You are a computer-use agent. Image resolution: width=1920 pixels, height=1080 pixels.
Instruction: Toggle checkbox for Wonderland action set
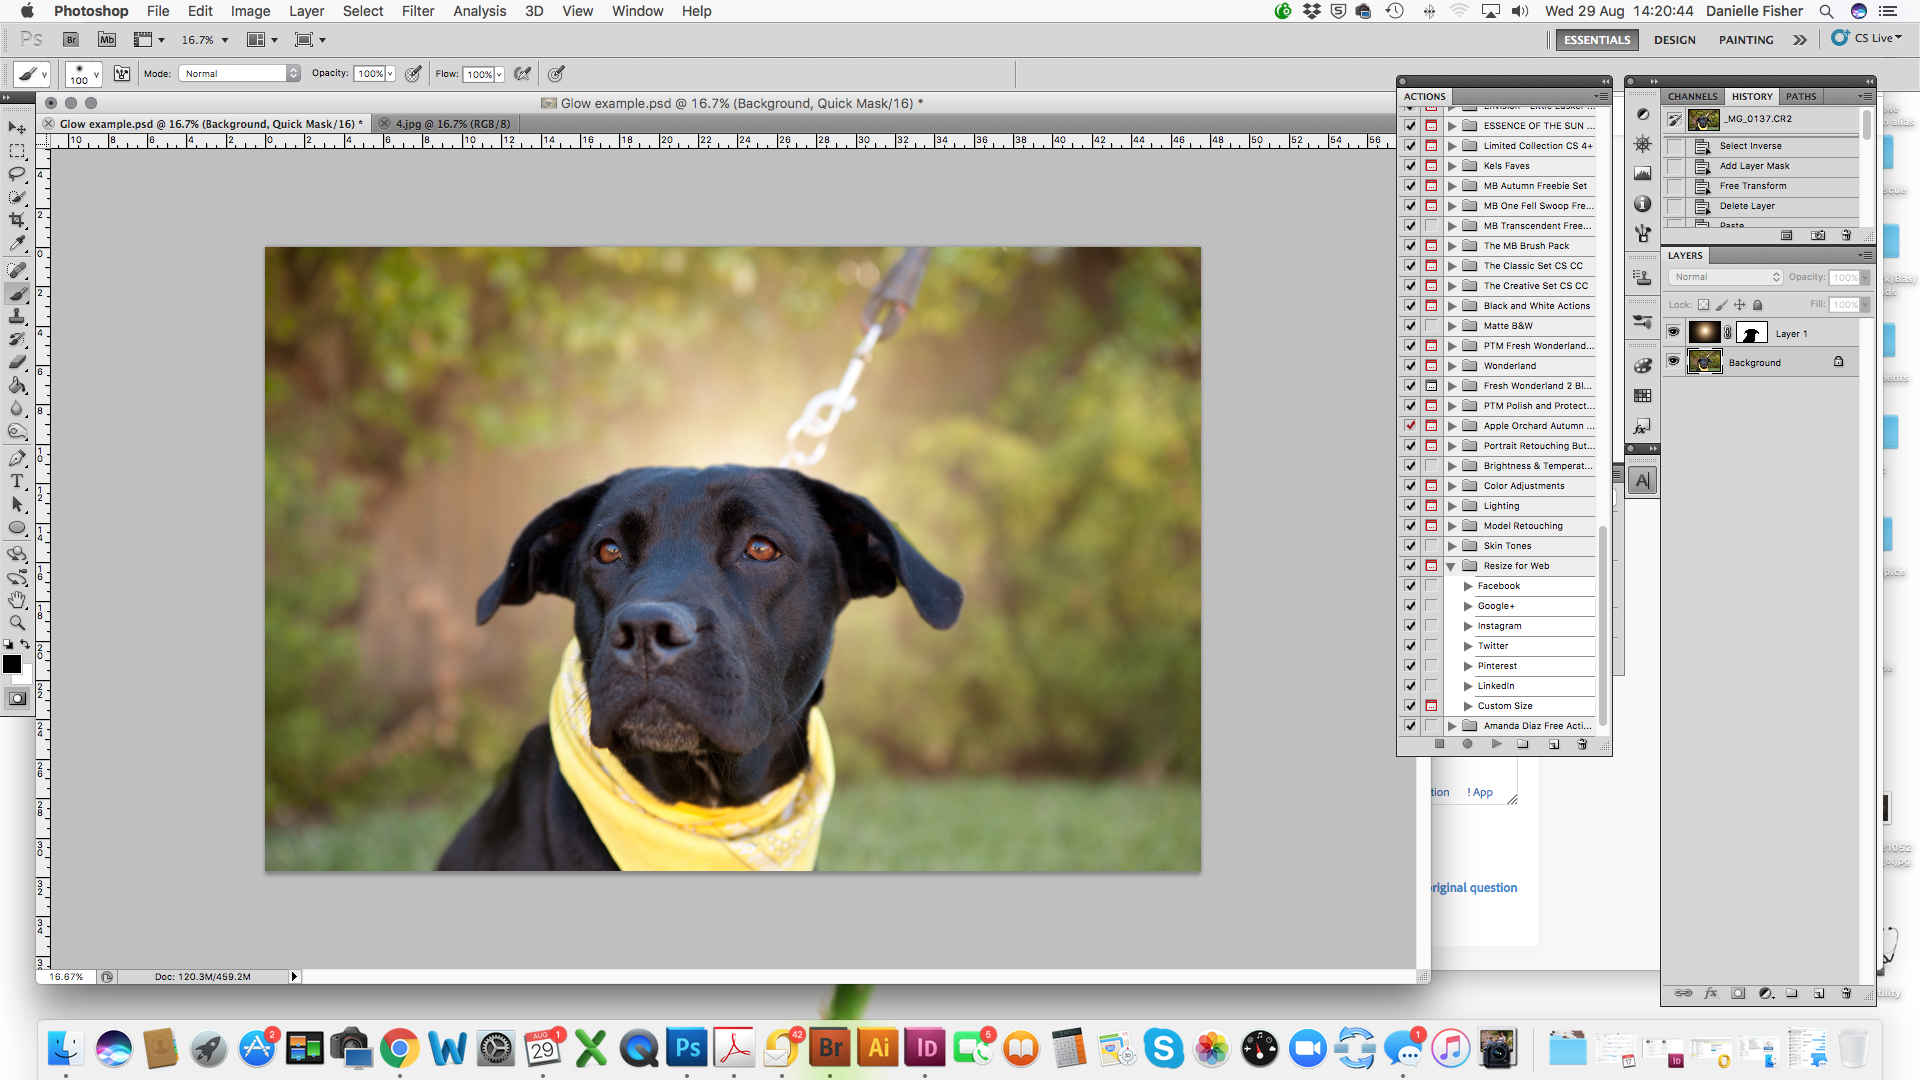1410,366
